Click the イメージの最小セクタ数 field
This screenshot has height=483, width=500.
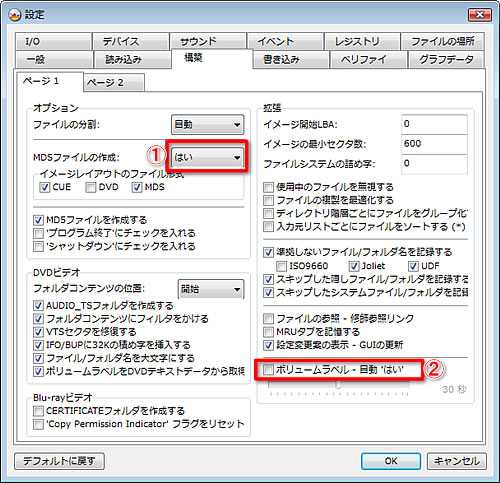(434, 144)
